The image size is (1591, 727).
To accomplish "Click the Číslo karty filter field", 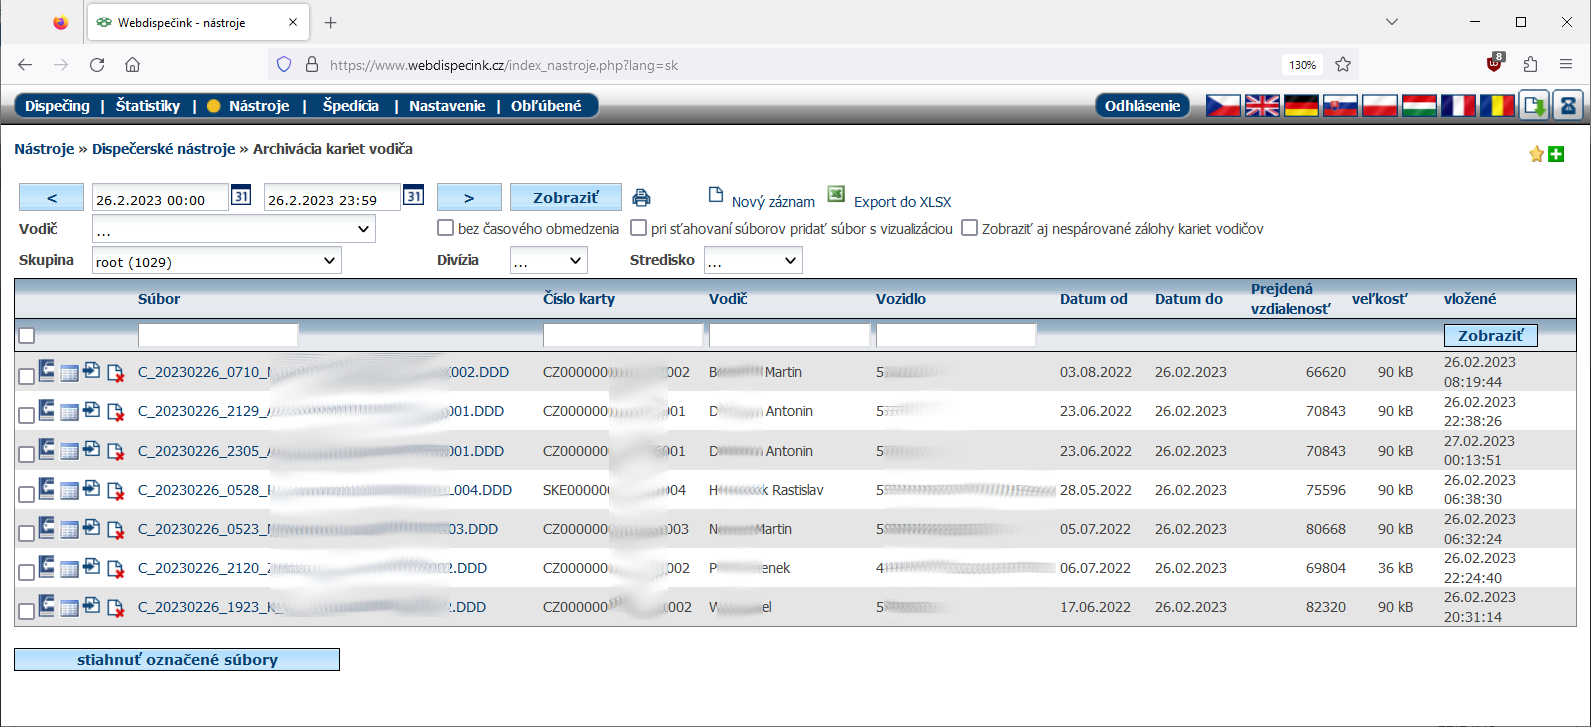I will [622, 335].
